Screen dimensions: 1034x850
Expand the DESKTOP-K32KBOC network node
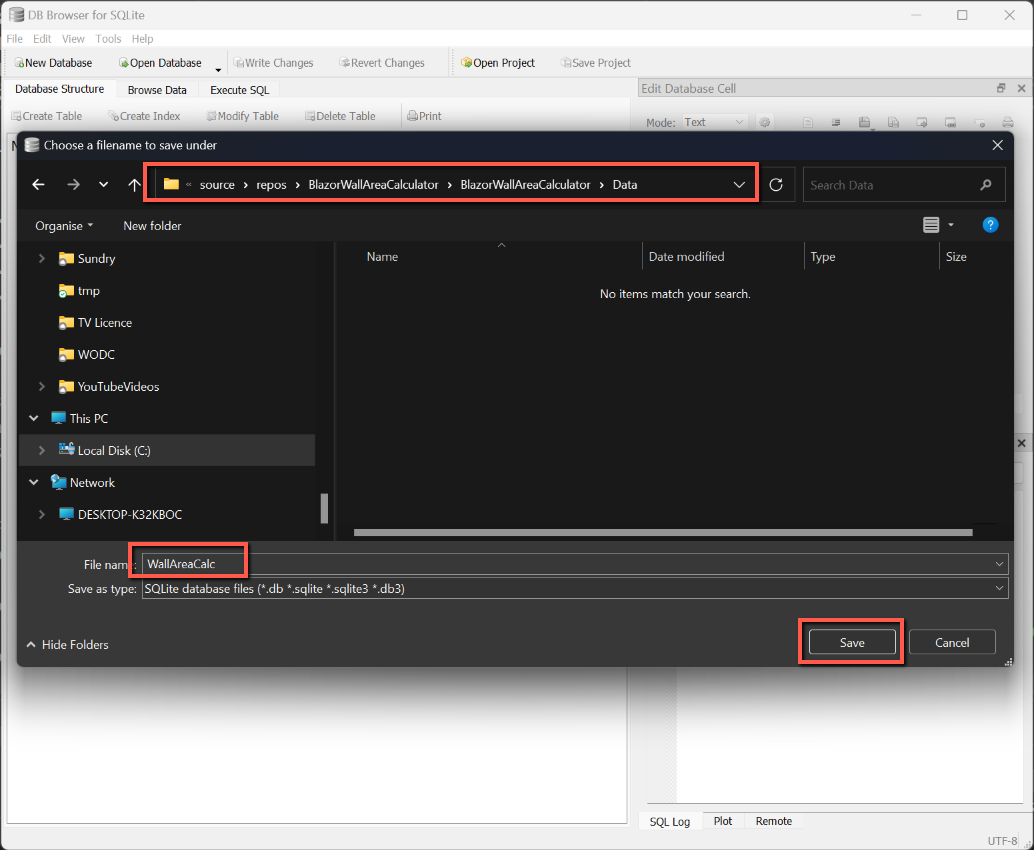click(41, 515)
